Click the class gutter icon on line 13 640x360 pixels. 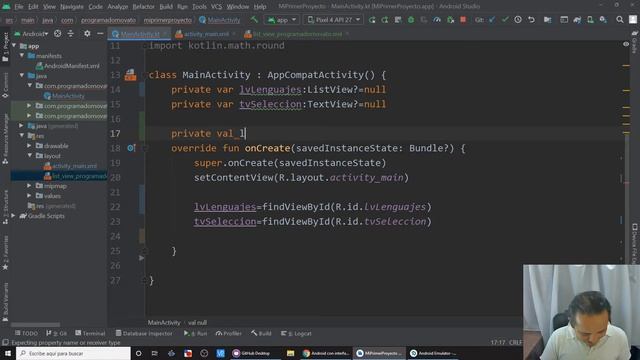click(x=130, y=75)
